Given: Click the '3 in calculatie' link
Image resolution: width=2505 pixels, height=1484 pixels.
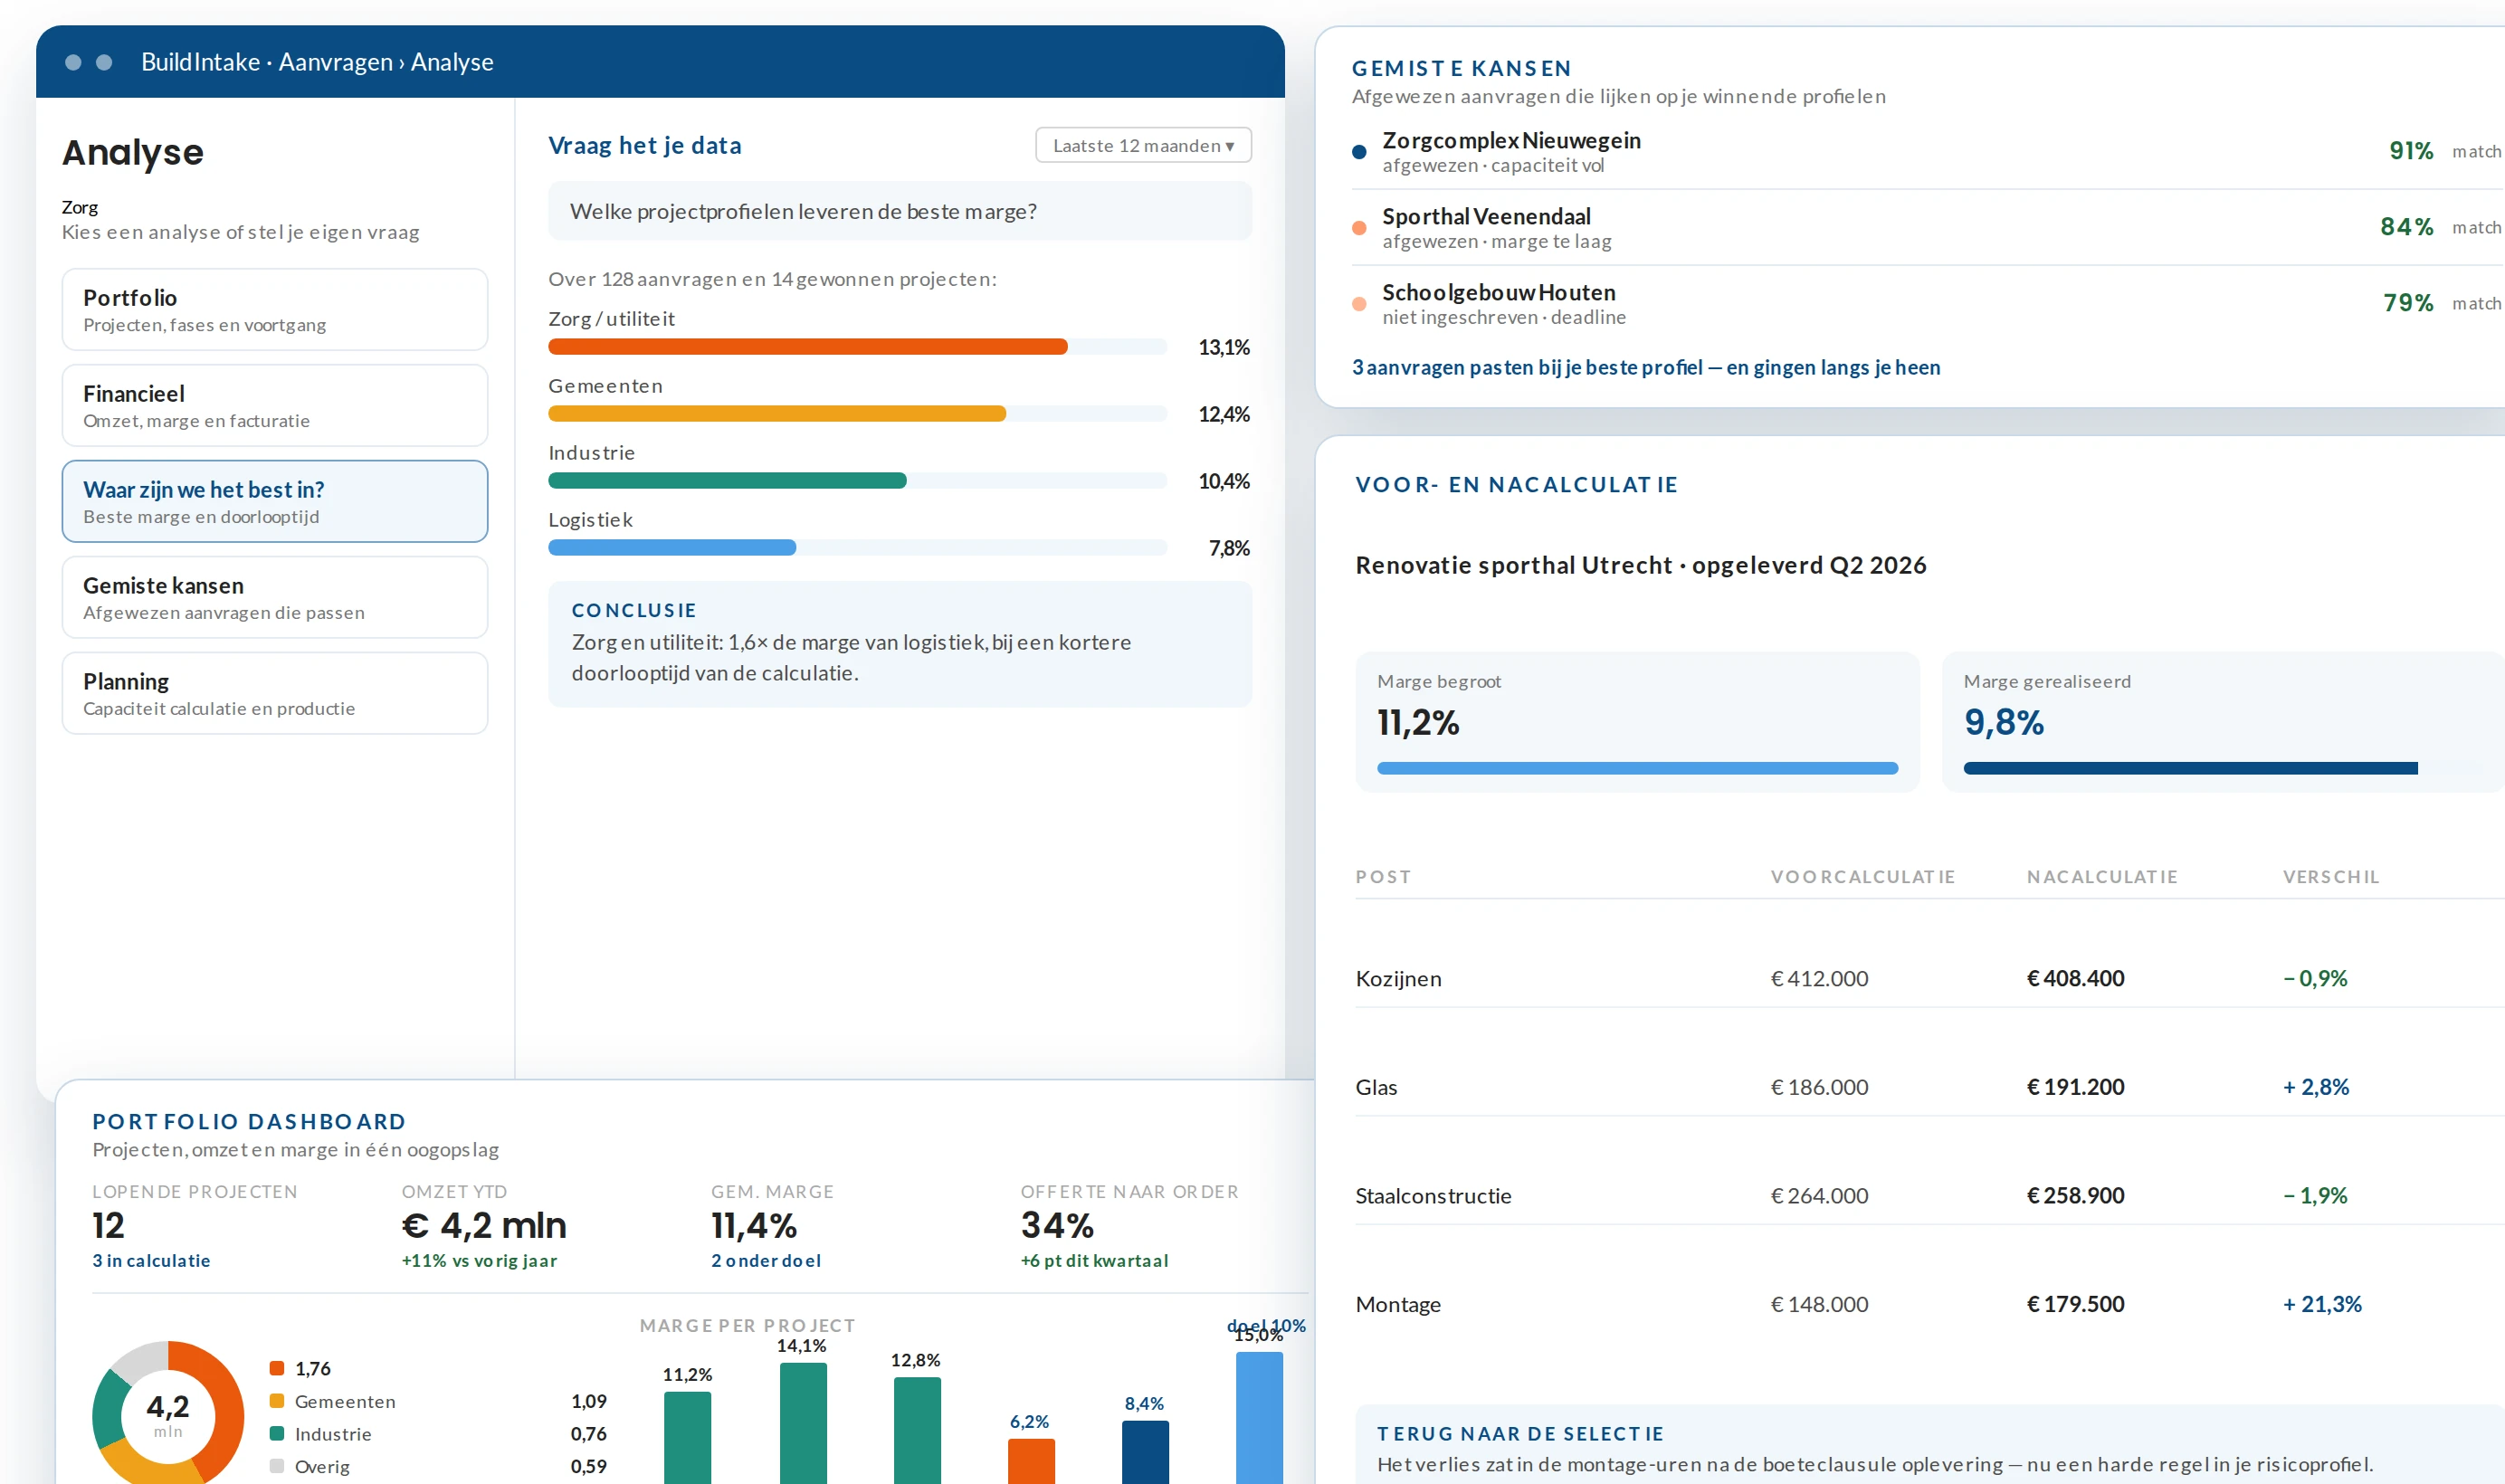Looking at the screenshot, I should (x=151, y=1261).
